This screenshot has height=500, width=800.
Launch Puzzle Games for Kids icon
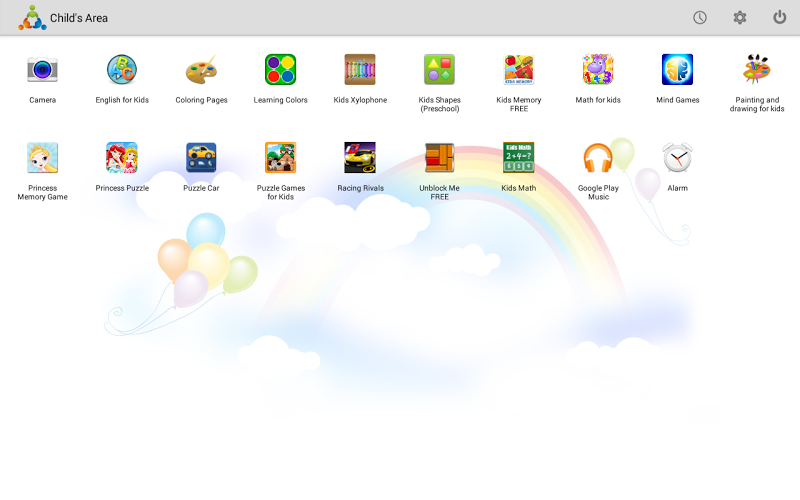coord(281,158)
